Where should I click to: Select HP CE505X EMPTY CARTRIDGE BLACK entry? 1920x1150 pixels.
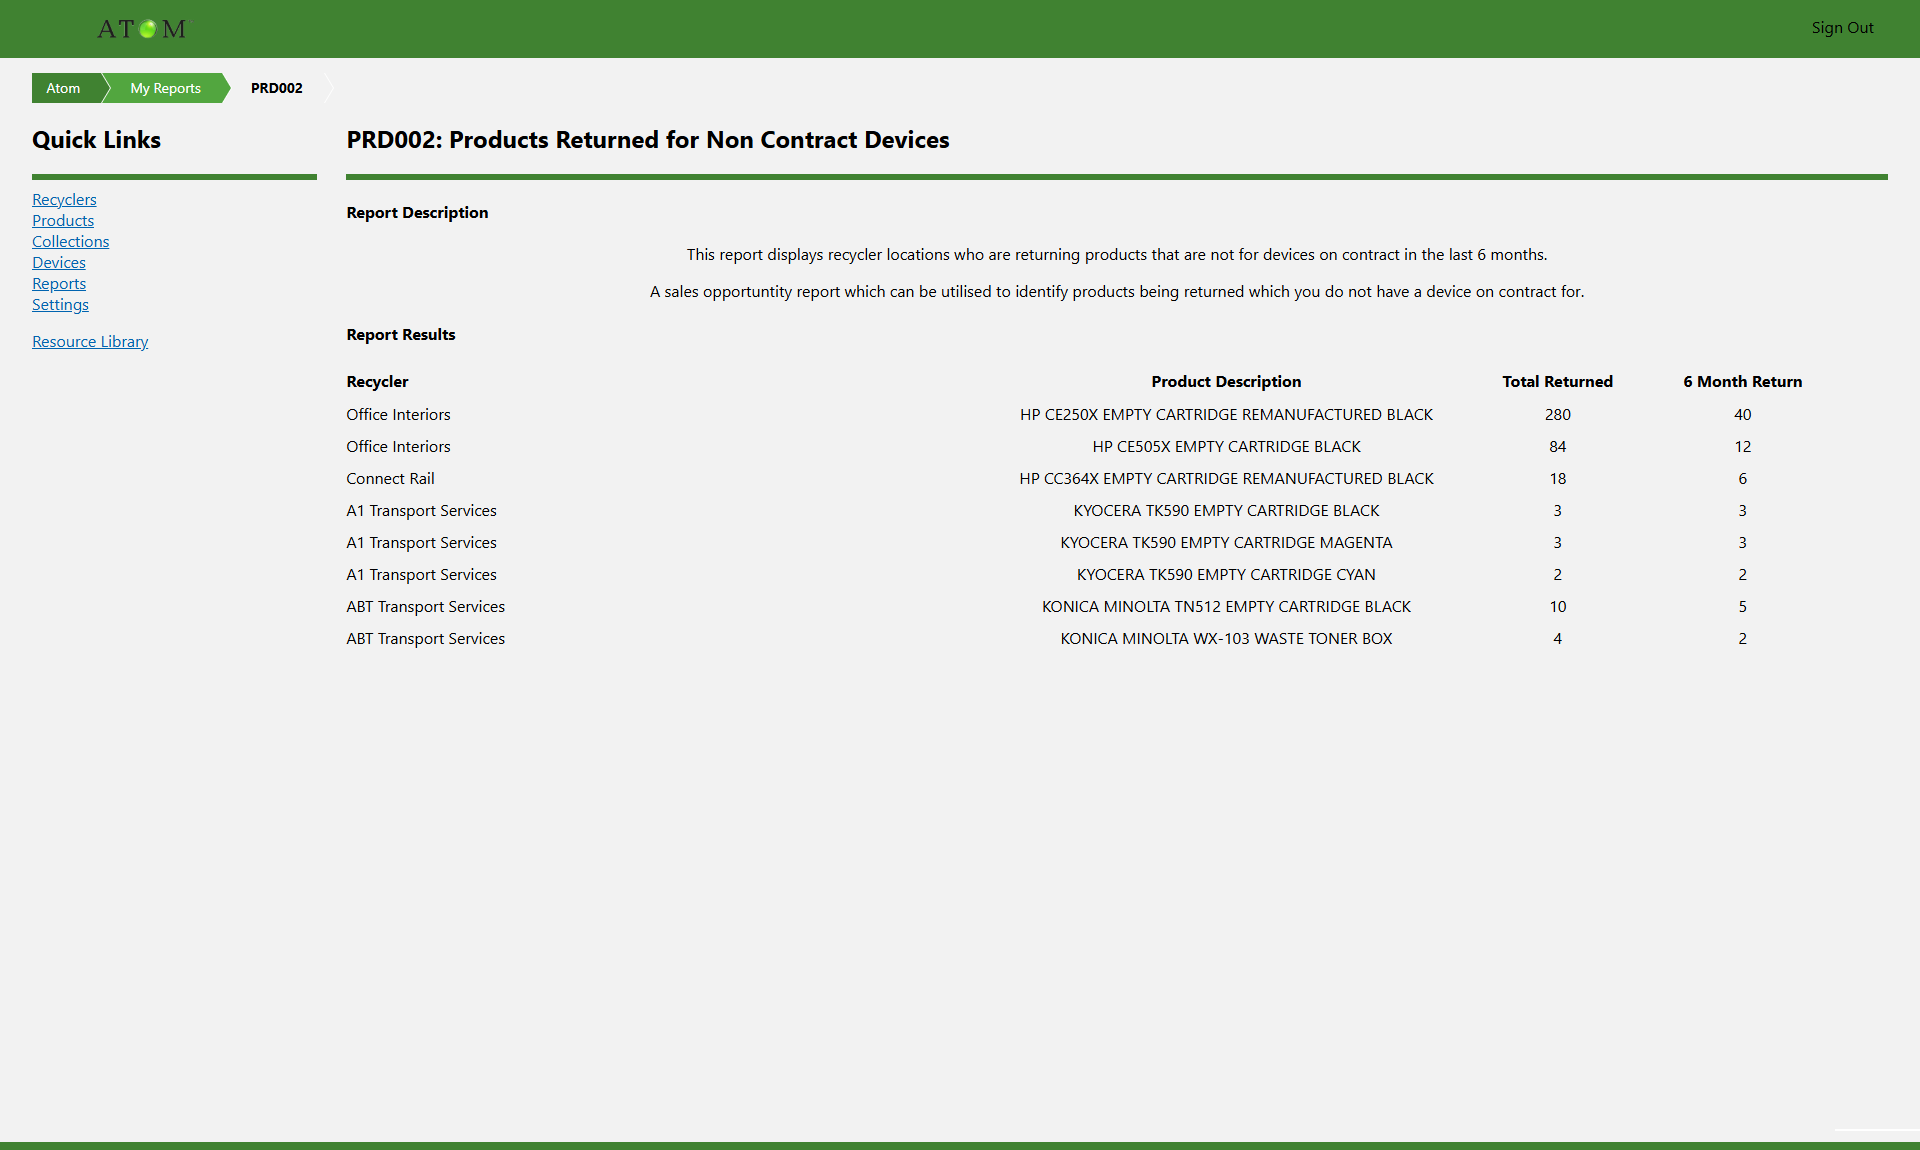tap(1226, 446)
